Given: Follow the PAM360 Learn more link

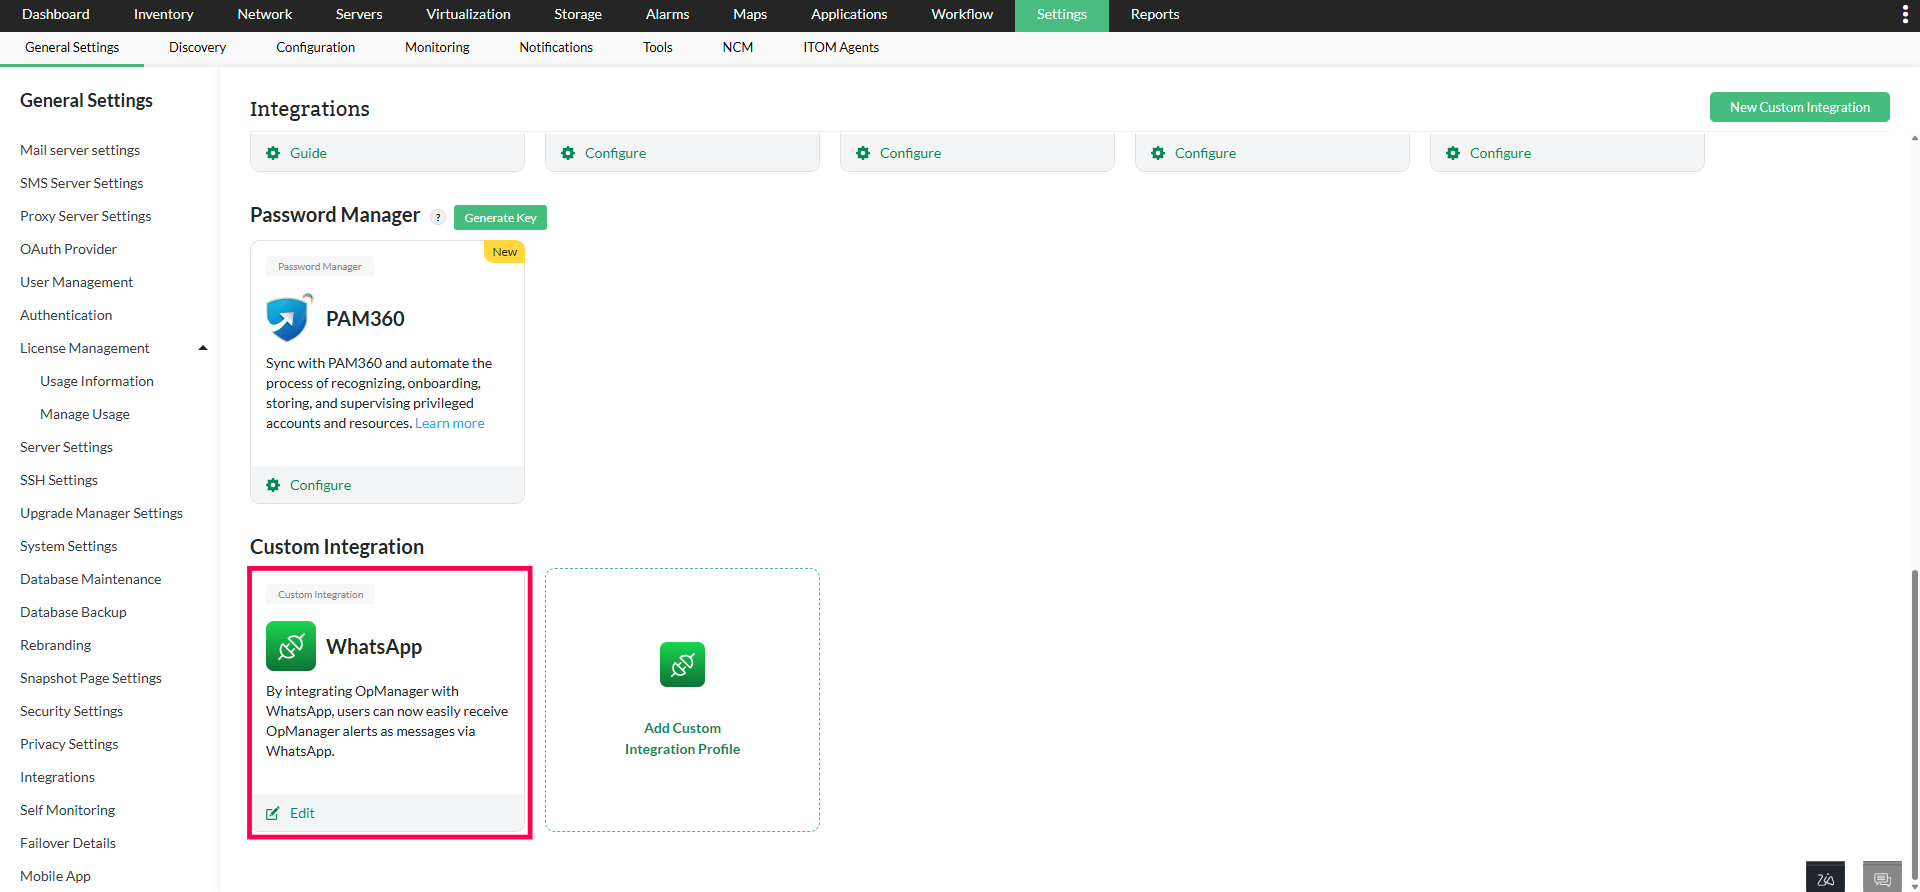Looking at the screenshot, I should coord(450,424).
